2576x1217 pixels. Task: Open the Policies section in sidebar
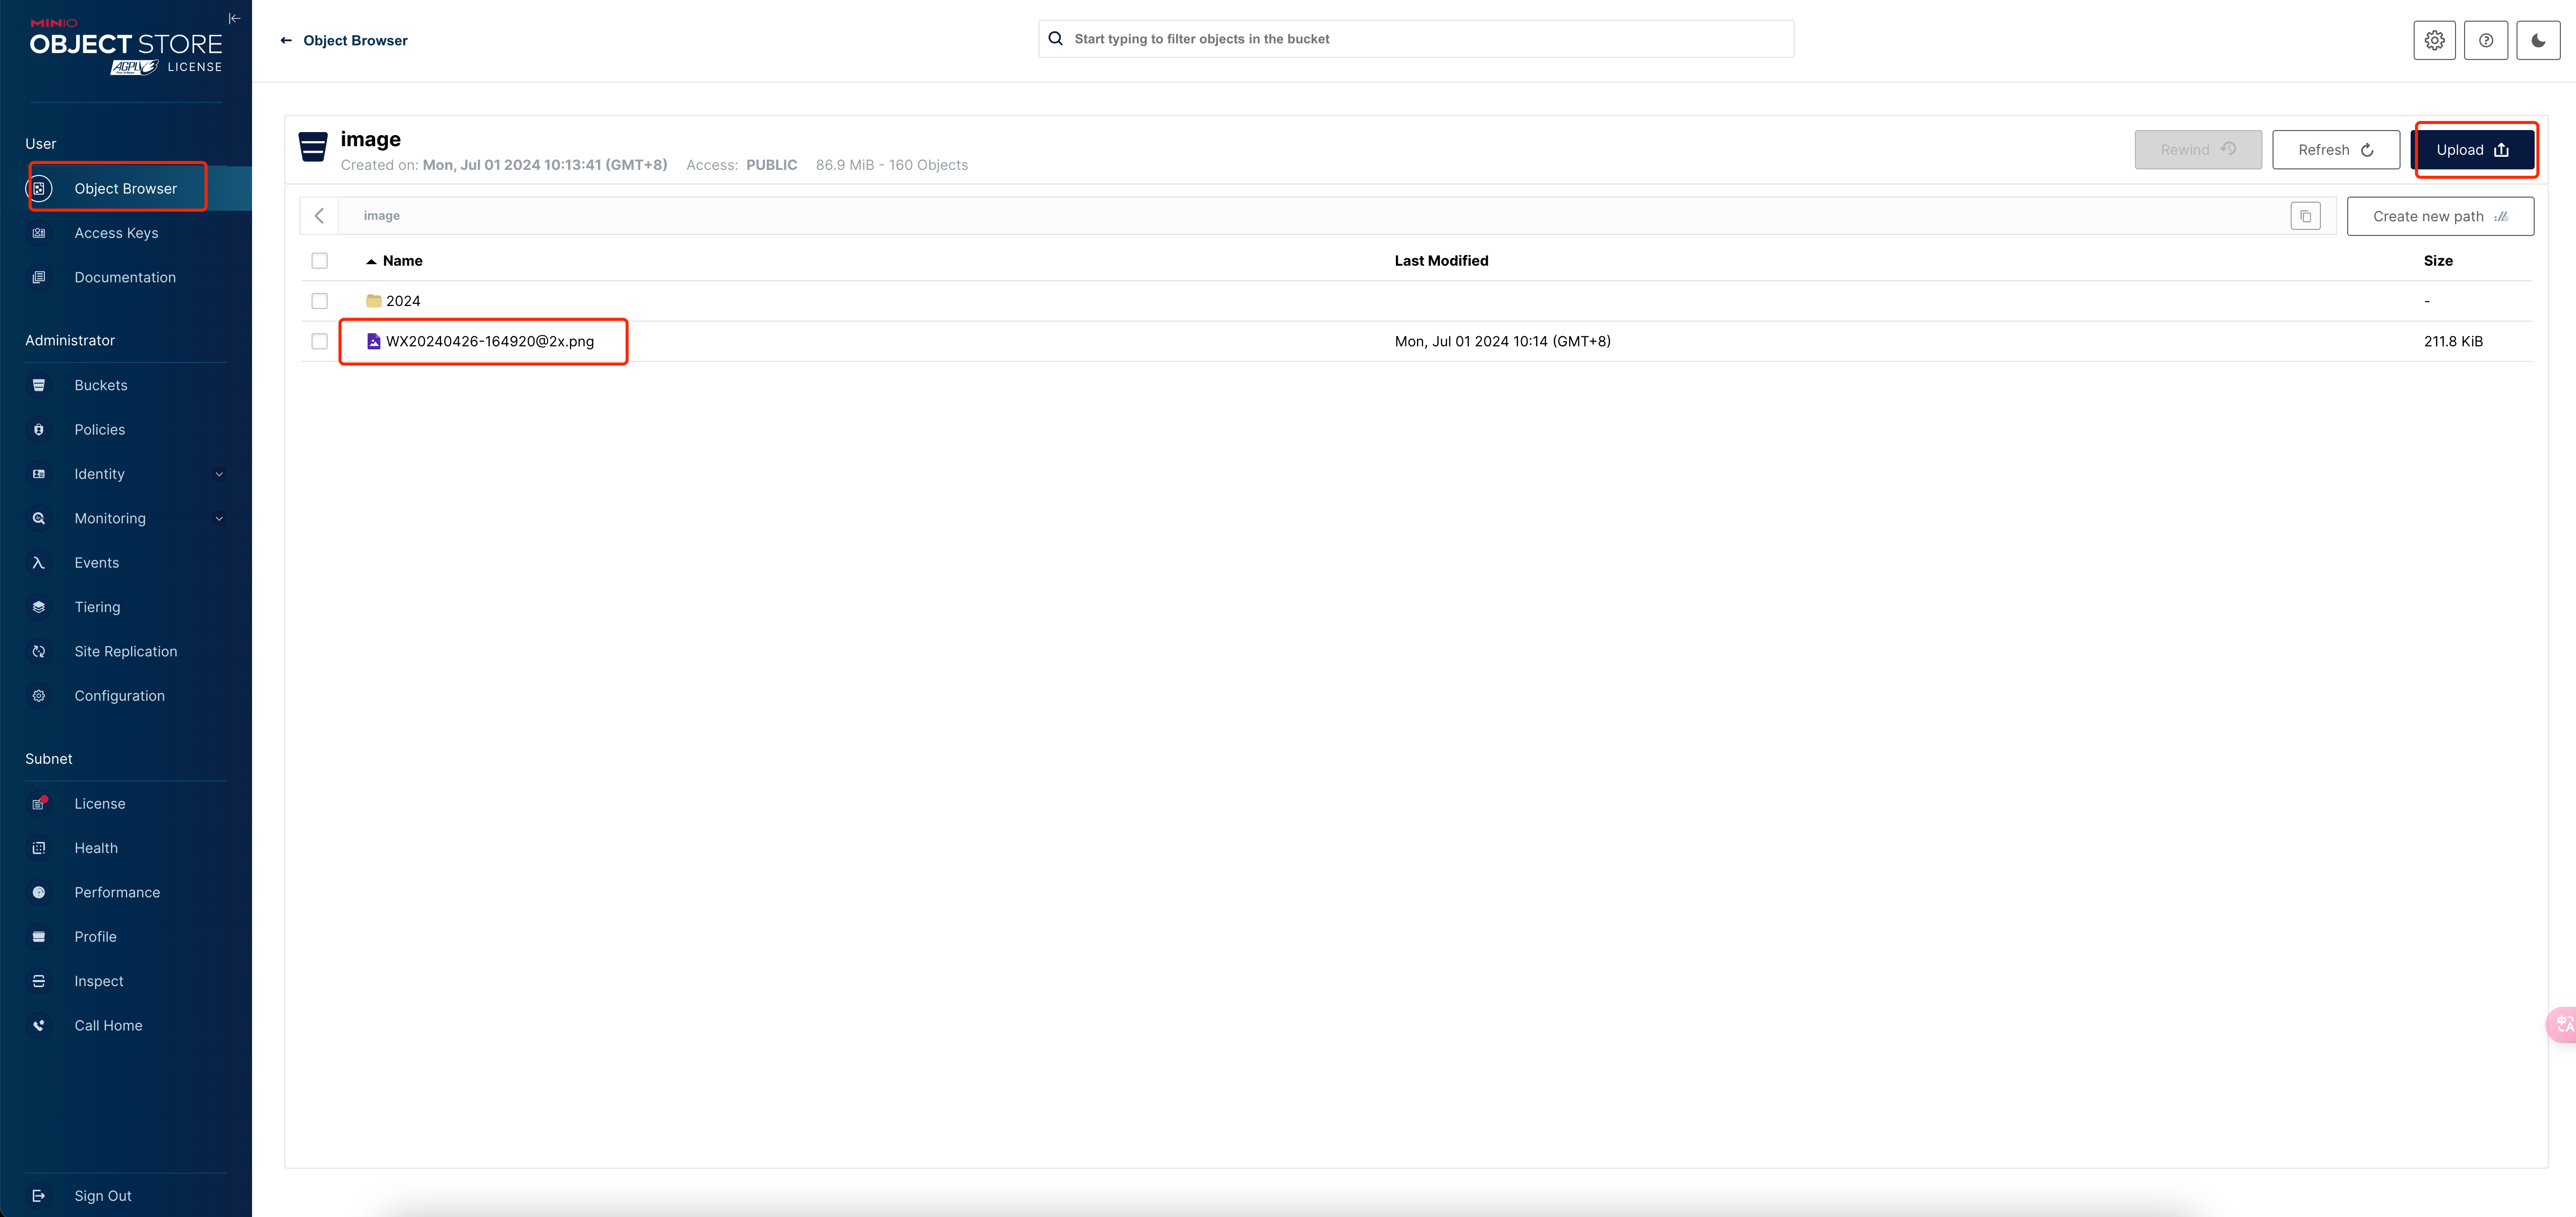[99, 429]
